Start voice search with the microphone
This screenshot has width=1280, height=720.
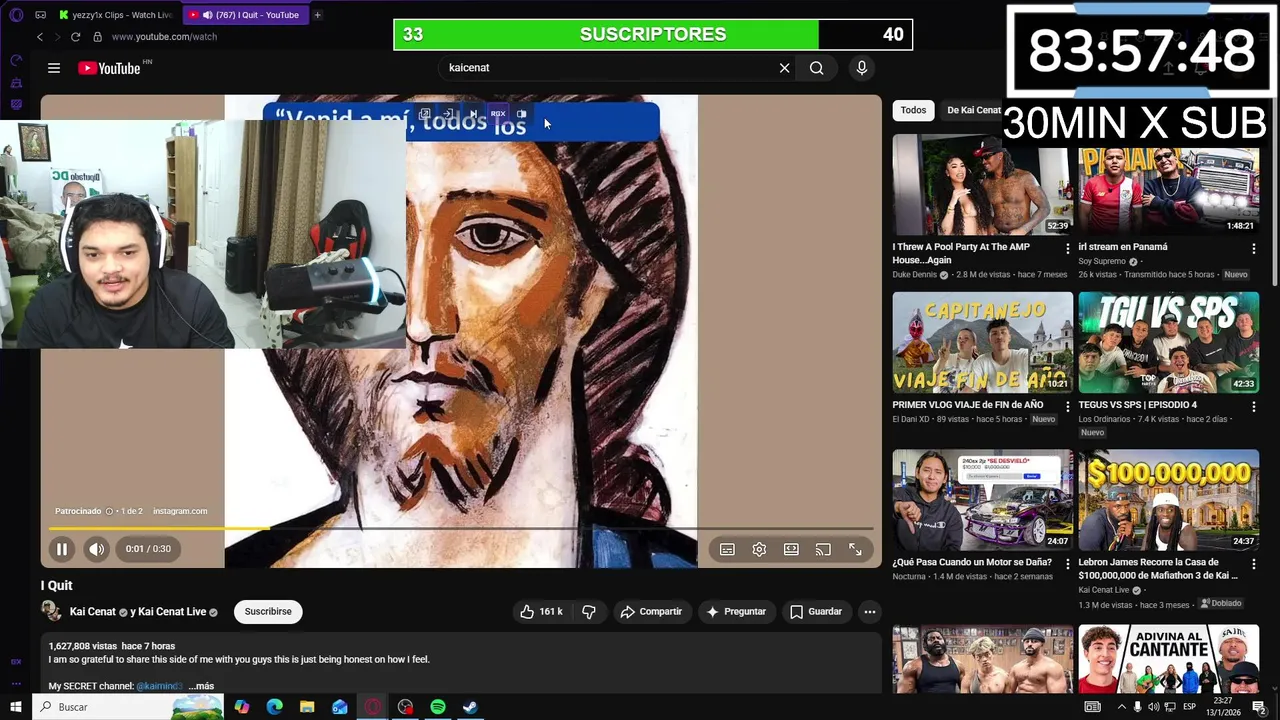(x=862, y=68)
